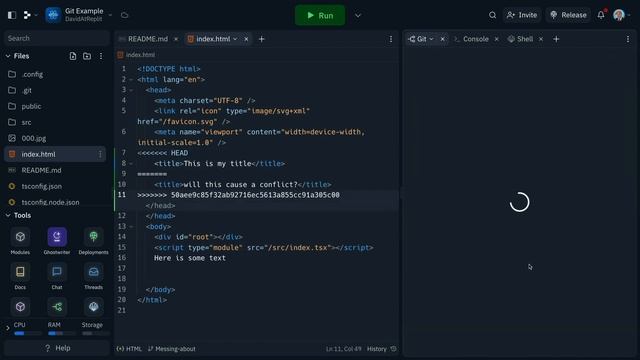This screenshot has height=360, width=640.
Task: Click the cloud sync status icon
Action: [124, 15]
